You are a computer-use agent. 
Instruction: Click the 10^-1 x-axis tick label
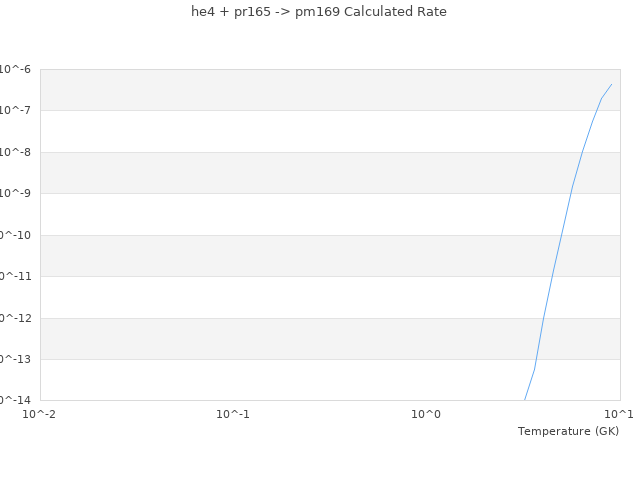tap(233, 413)
